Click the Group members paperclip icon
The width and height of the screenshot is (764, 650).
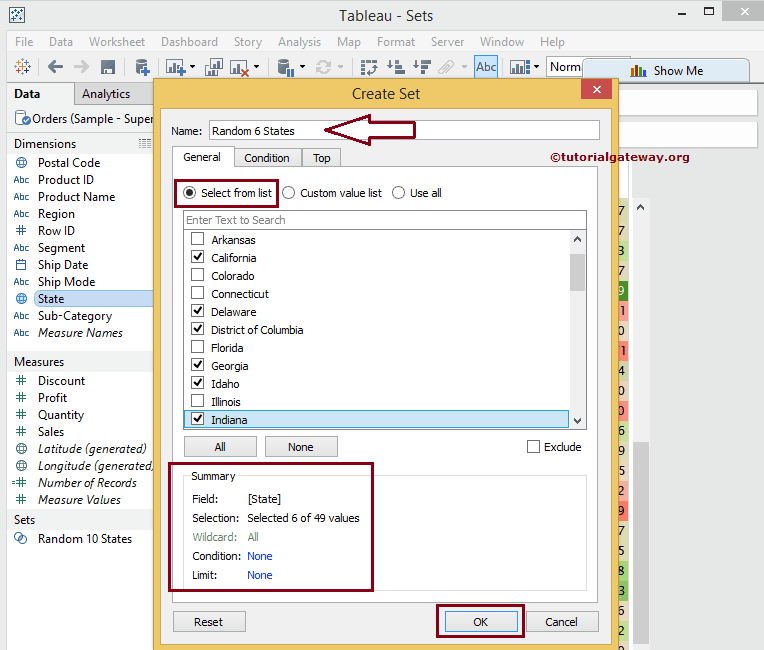pos(446,67)
